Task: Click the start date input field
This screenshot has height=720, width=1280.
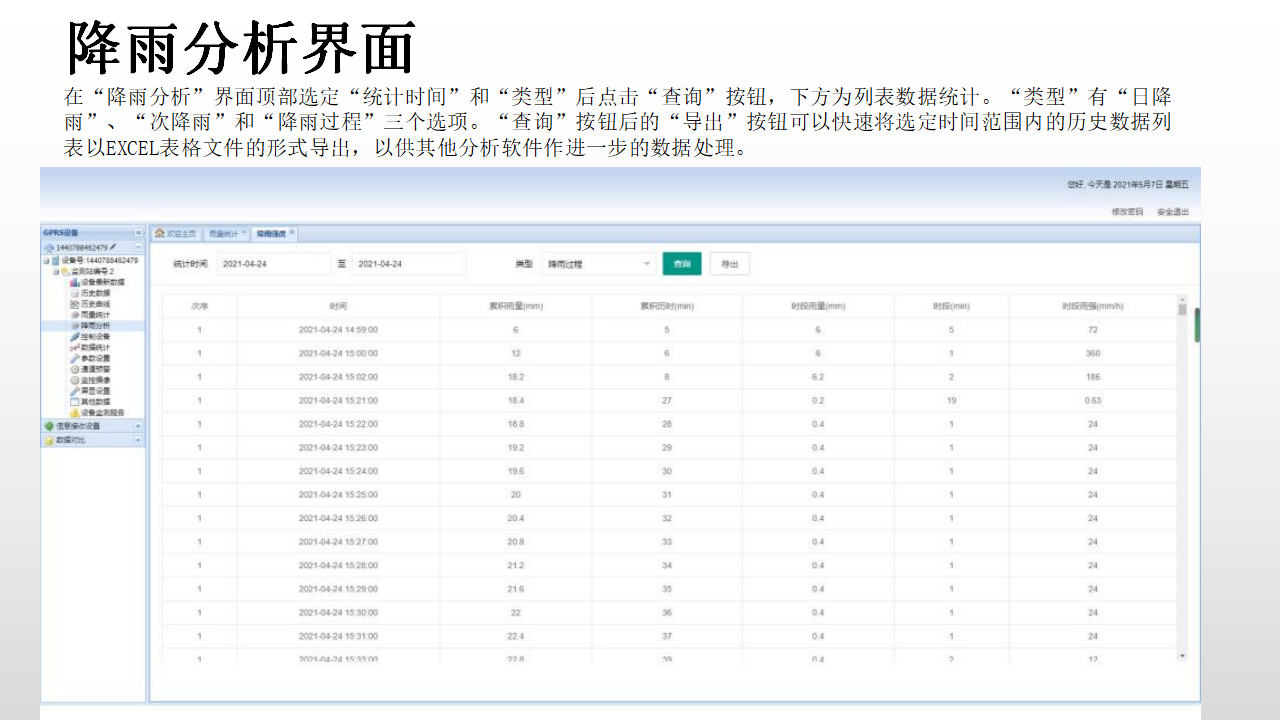Action: pos(272,264)
